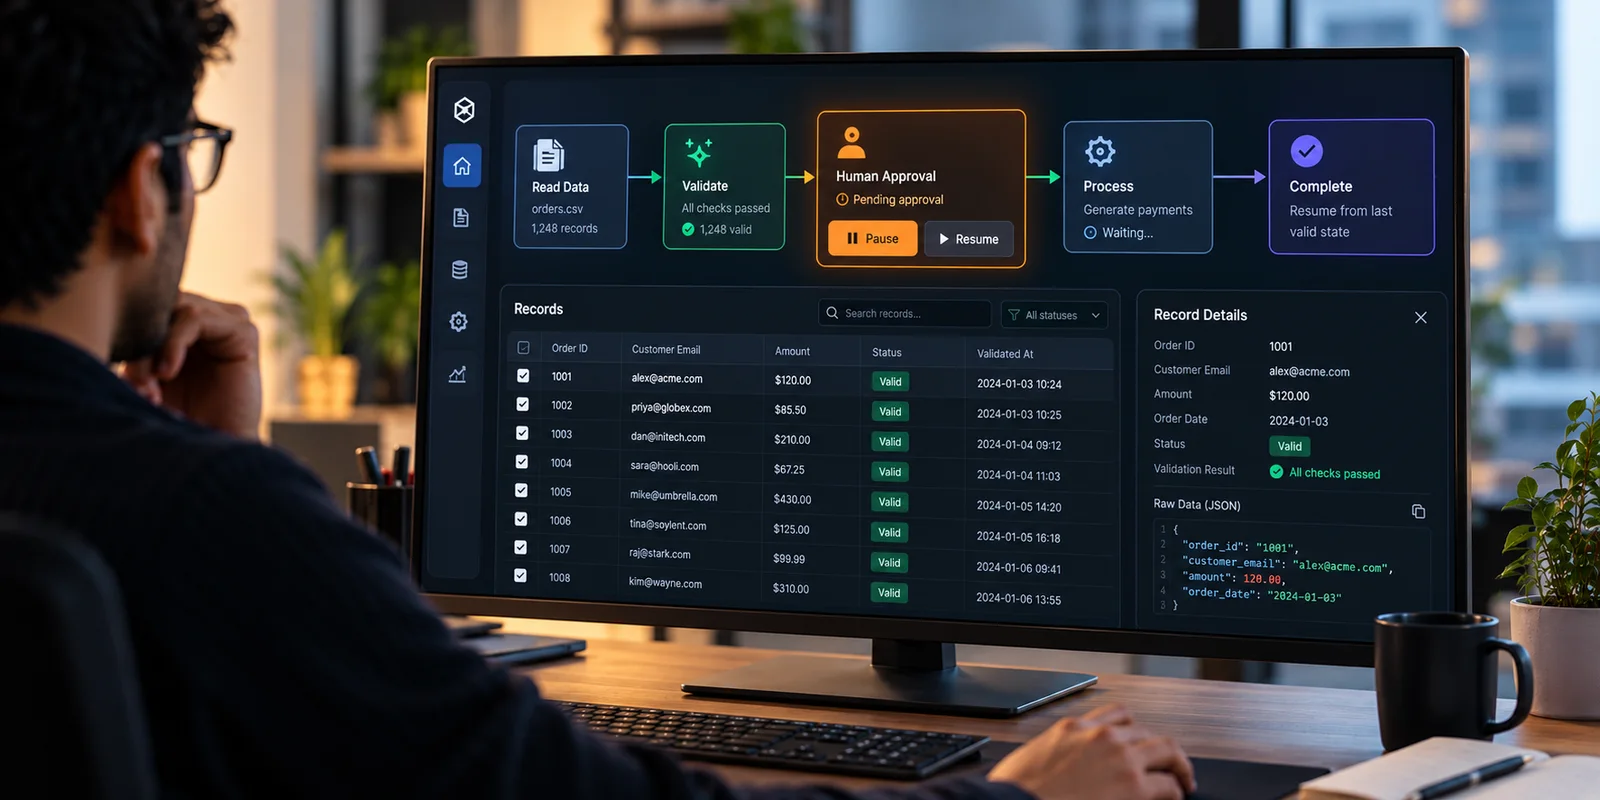
Task: Open the analytics chart sidebar icon
Action: 457,374
